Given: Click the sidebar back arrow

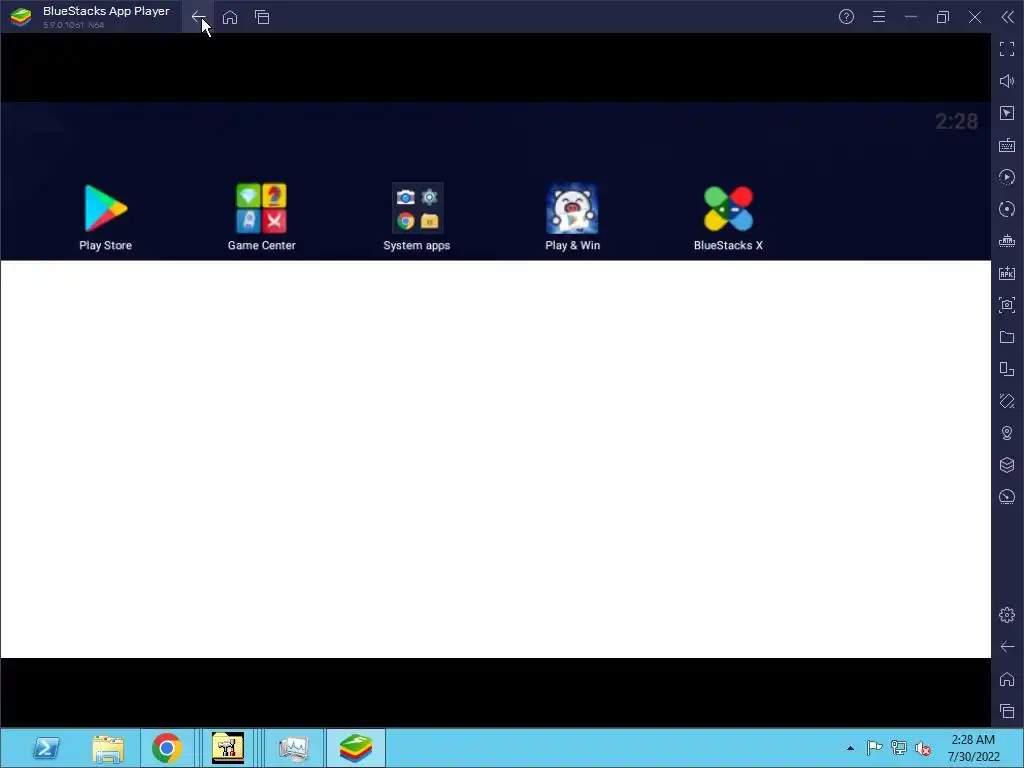Looking at the screenshot, I should point(1007,647).
